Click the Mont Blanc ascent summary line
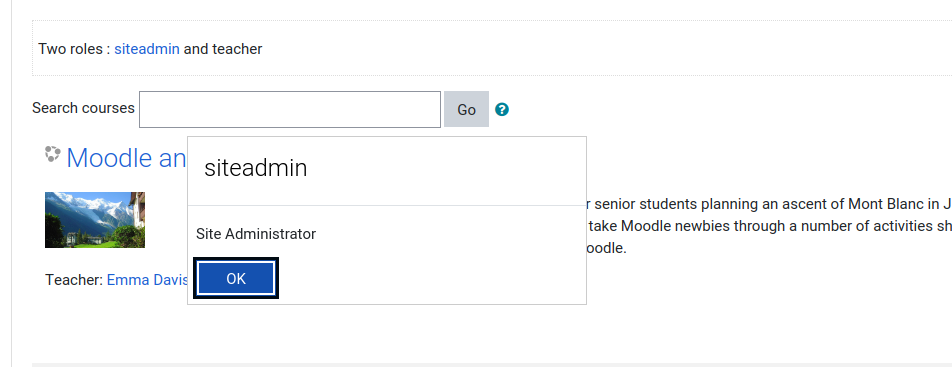 click(x=769, y=204)
